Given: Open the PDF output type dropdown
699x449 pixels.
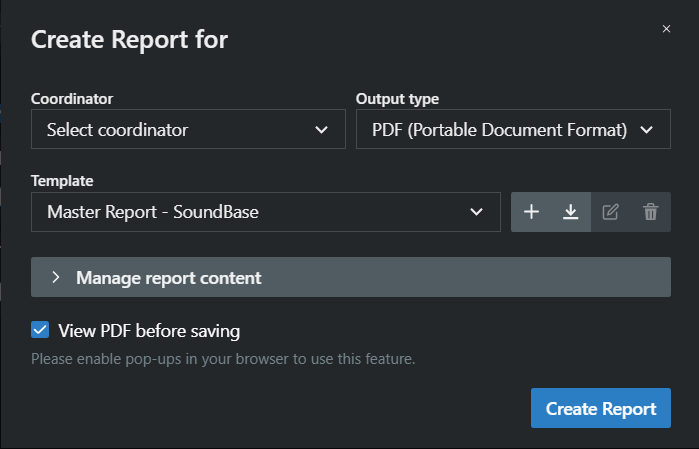Looking at the screenshot, I should (513, 129).
